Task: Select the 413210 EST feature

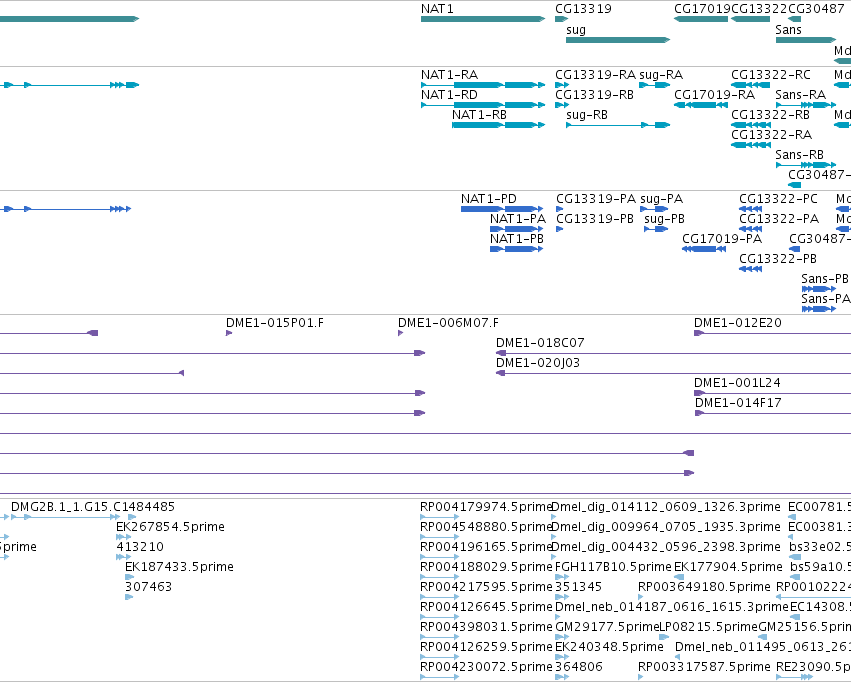Action: 124,557
